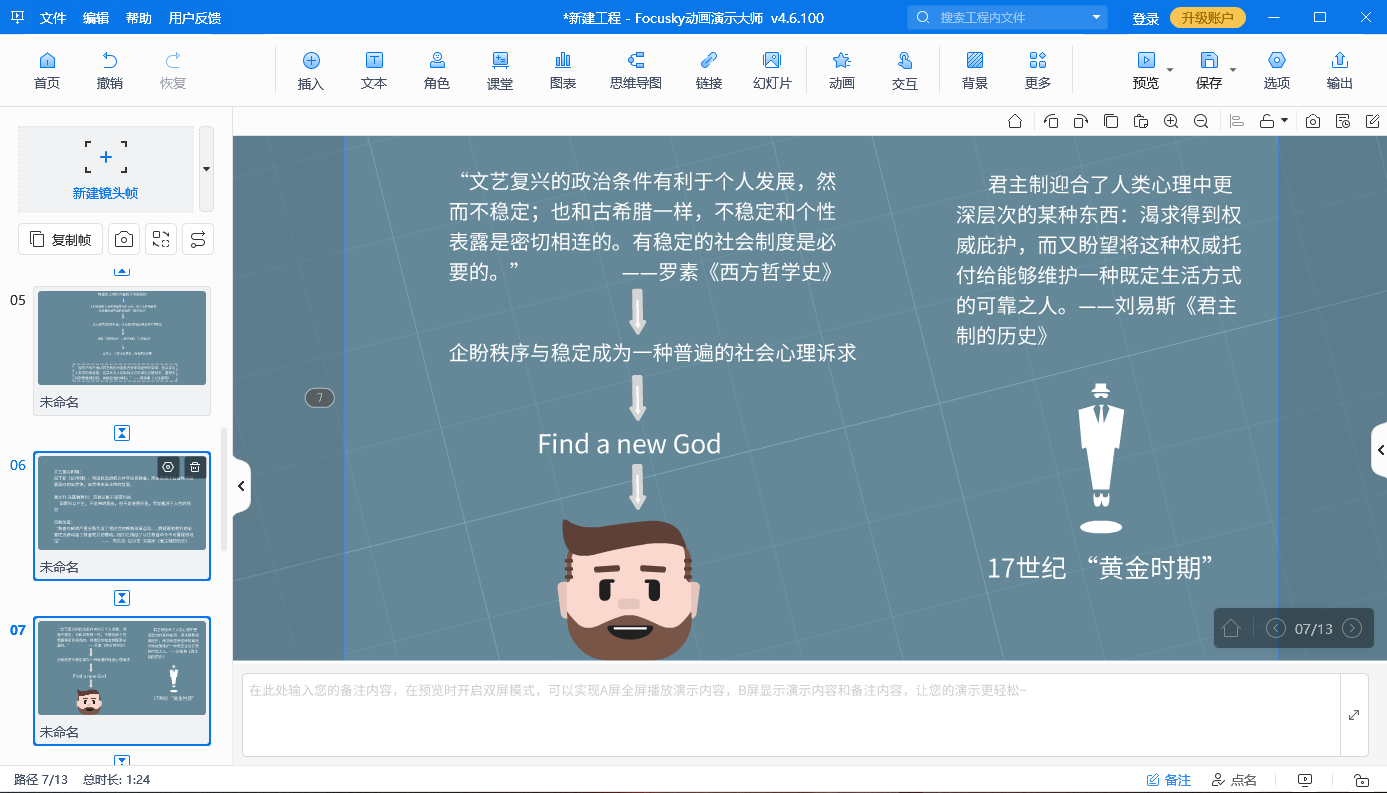Click the 点名 roll call button
Screen dimensions: 1387x793
1234,780
